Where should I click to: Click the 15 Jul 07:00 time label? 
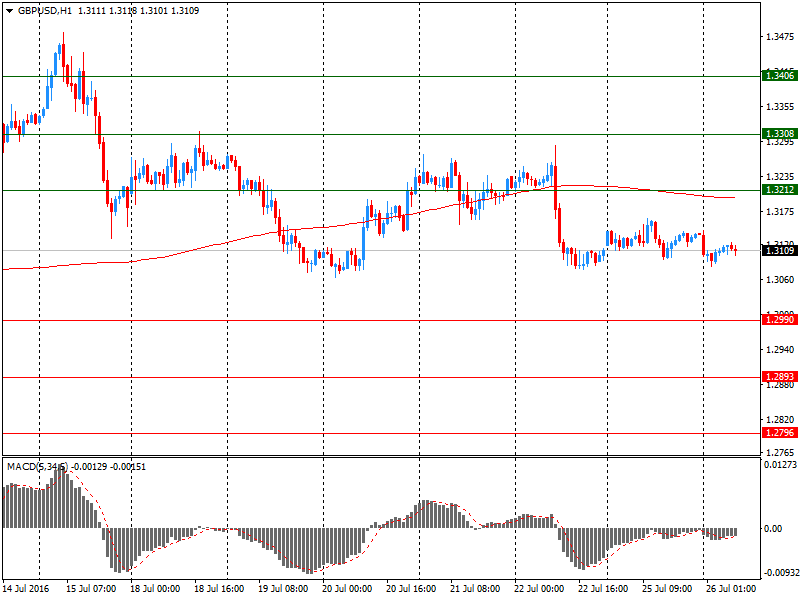click(91, 589)
